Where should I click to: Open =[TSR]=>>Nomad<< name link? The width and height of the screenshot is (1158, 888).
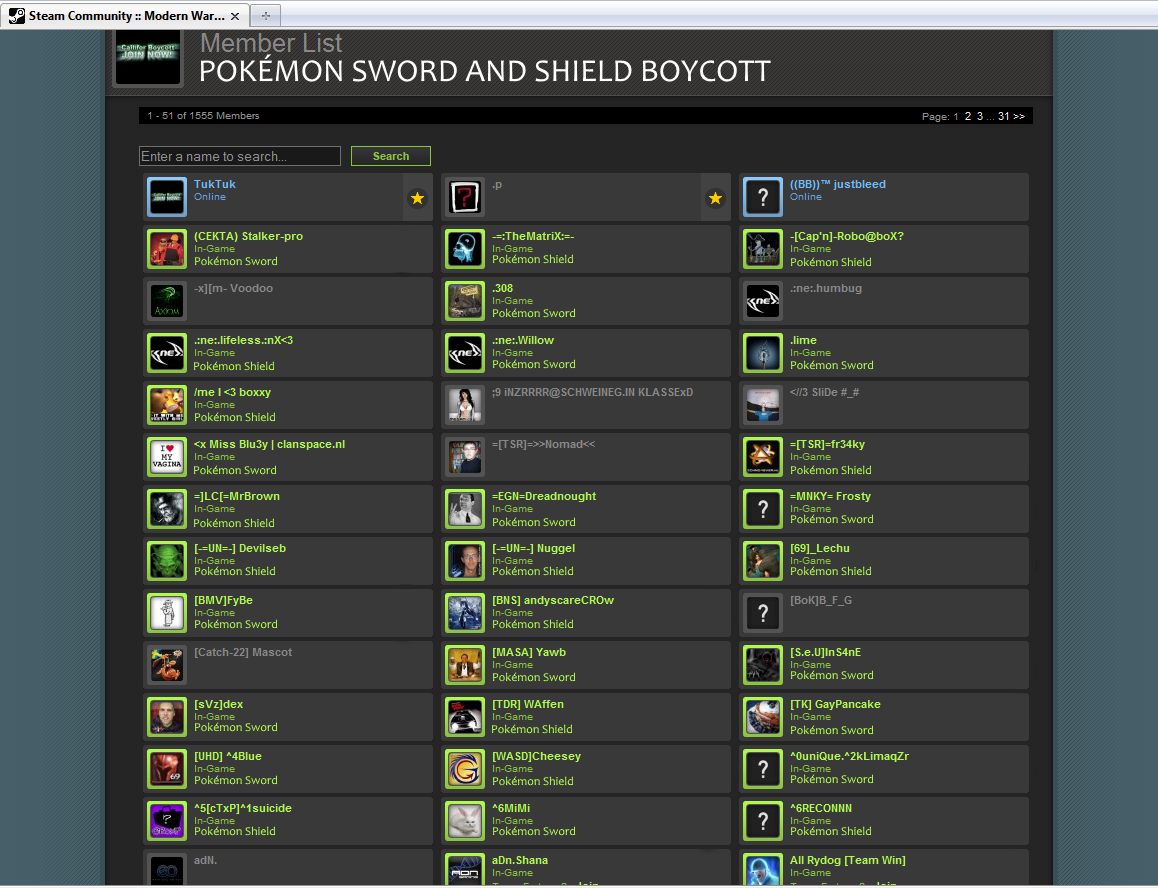click(544, 444)
